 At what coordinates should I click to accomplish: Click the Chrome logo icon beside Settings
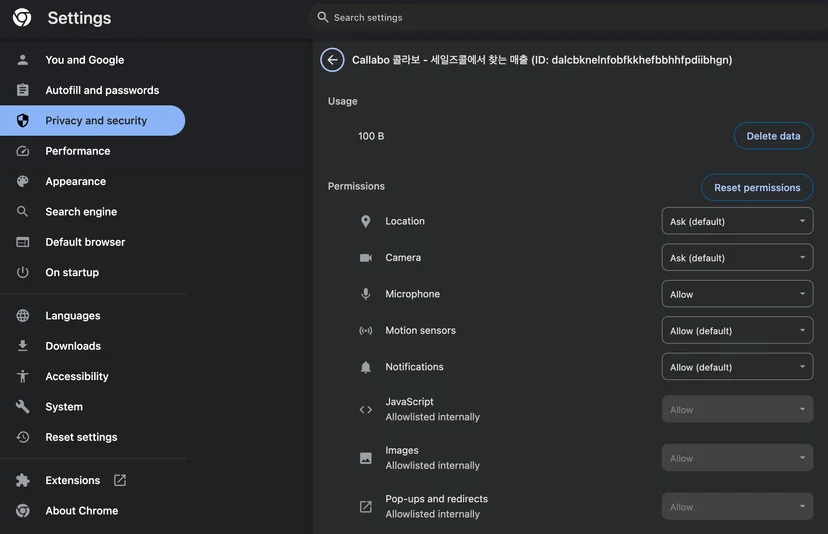22,17
